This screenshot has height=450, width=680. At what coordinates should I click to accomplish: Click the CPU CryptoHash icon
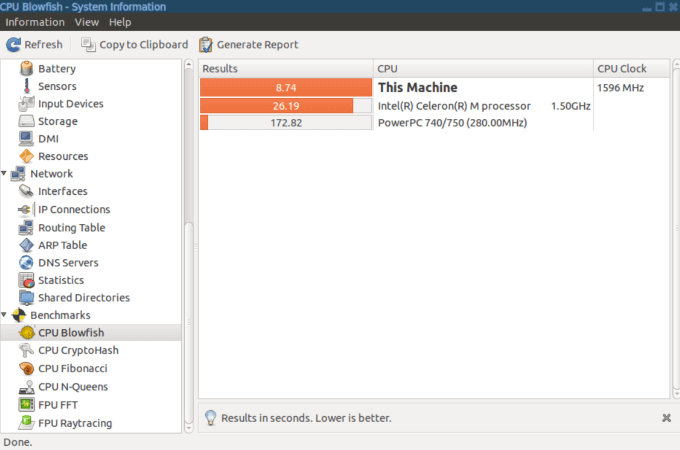[26, 351]
